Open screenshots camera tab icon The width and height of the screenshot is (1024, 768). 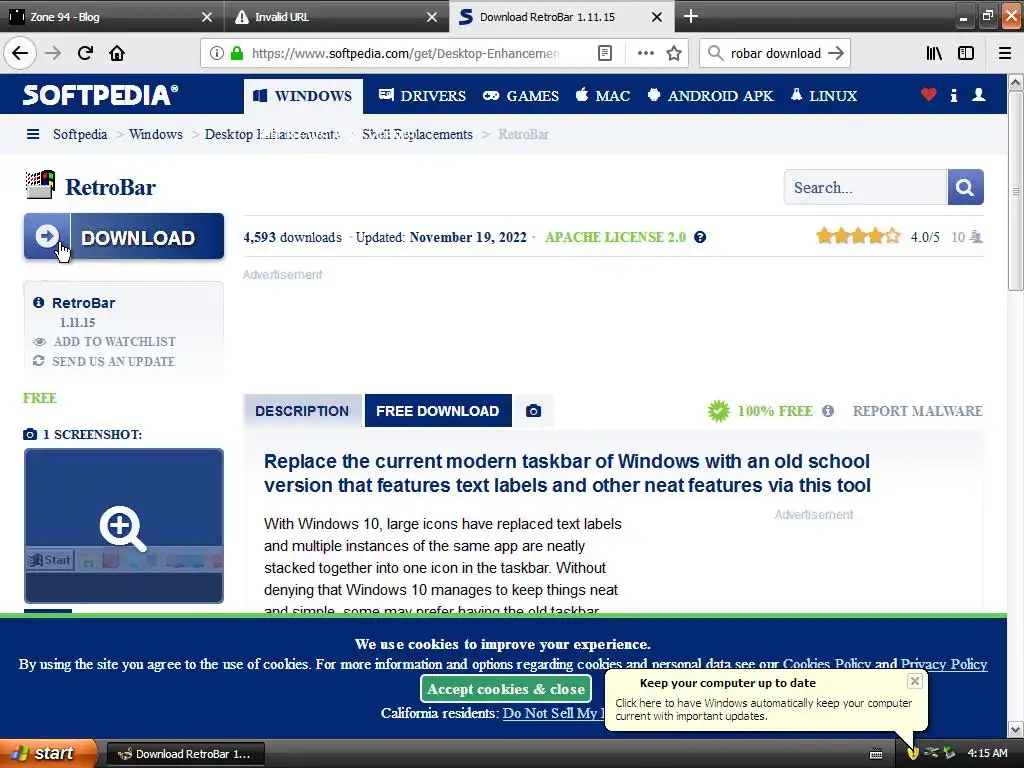tap(533, 411)
